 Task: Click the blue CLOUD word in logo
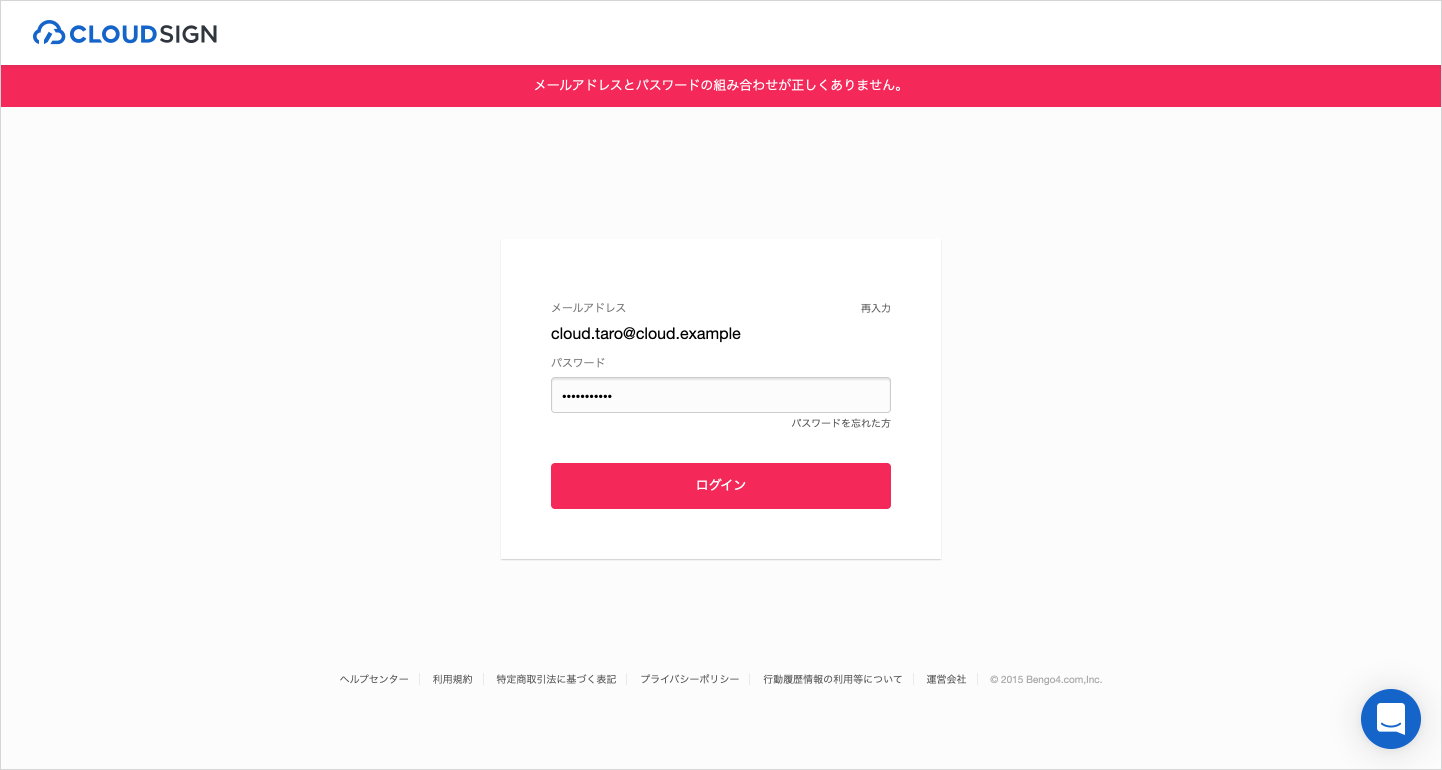[x=113, y=34]
